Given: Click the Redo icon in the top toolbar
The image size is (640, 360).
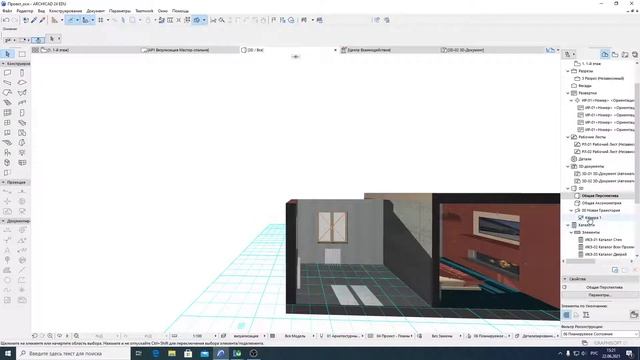Looking at the screenshot, I should pyautogui.click(x=15, y=20).
